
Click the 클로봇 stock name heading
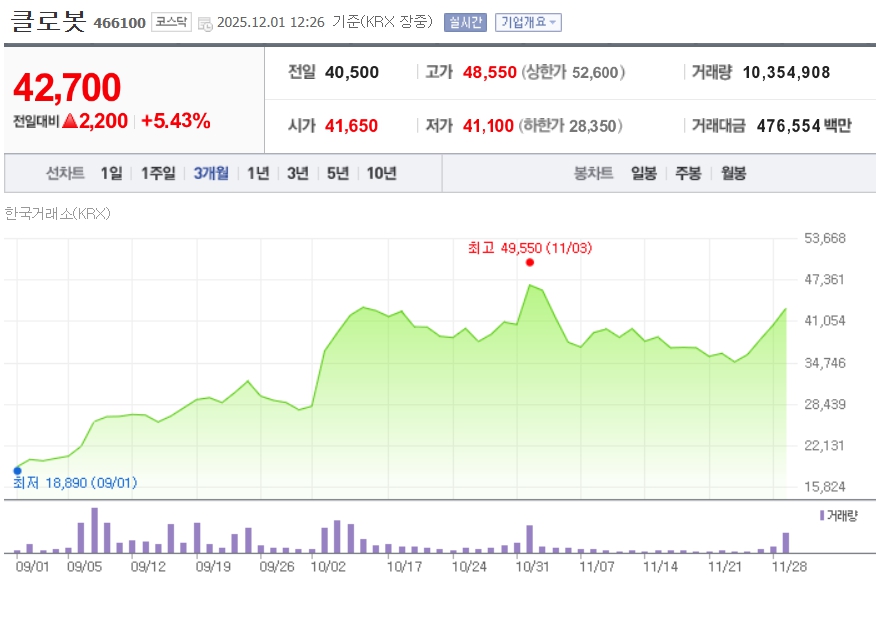click(x=48, y=21)
